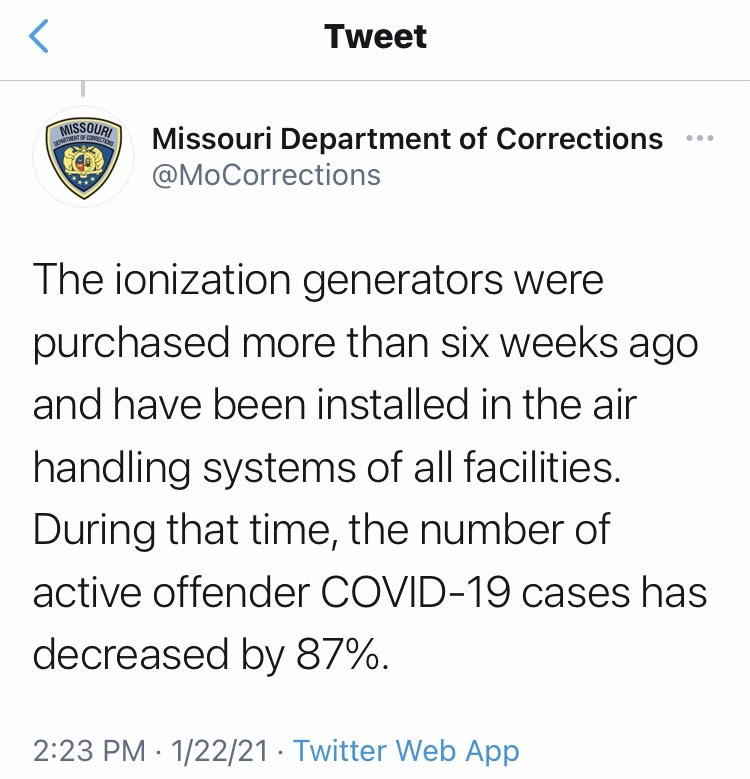This screenshot has width=750, height=779.
Task: Open the Missouri Corrections badge avatar
Action: point(84,156)
